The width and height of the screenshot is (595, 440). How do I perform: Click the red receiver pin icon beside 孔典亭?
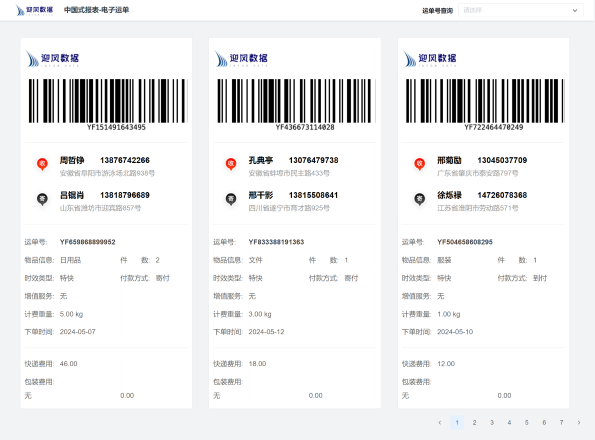[231, 164]
